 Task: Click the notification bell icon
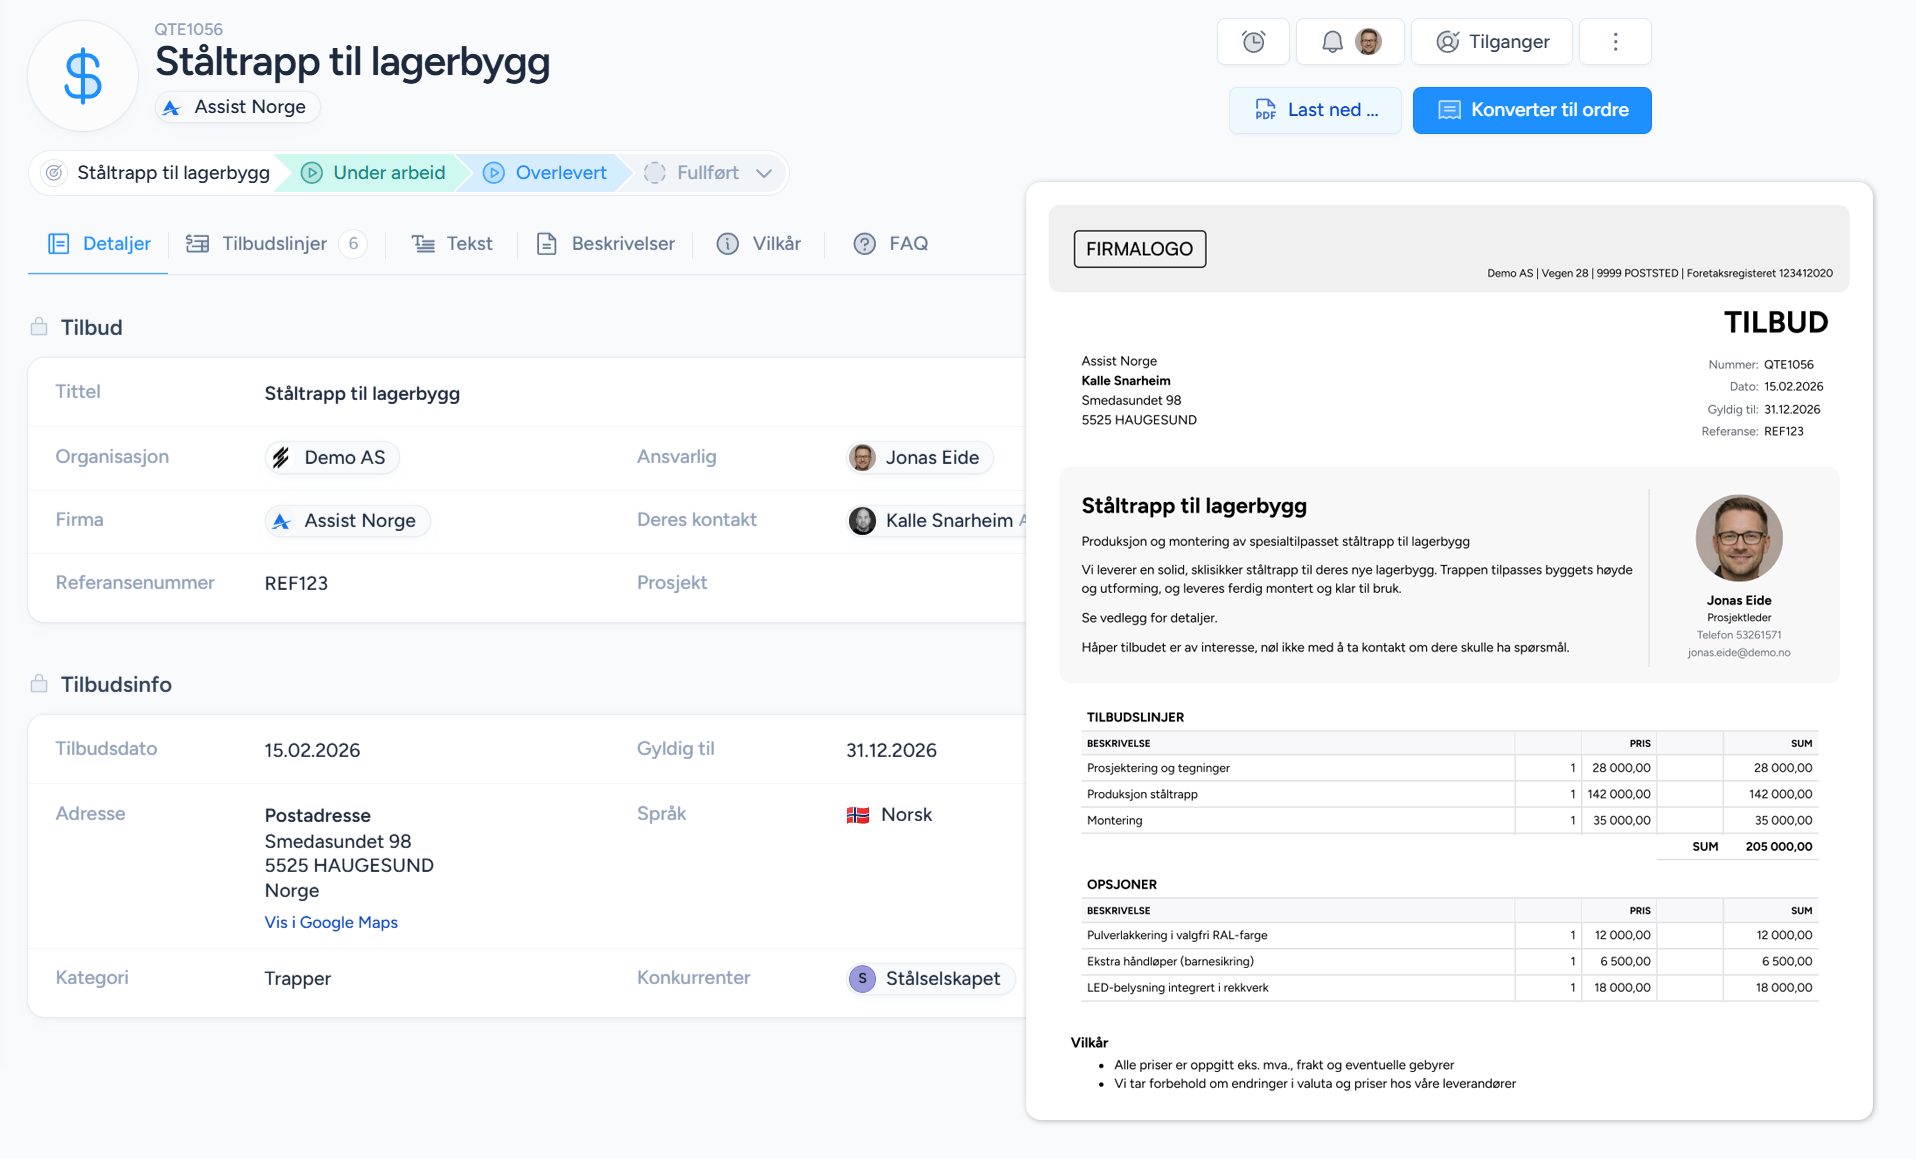(x=1331, y=42)
